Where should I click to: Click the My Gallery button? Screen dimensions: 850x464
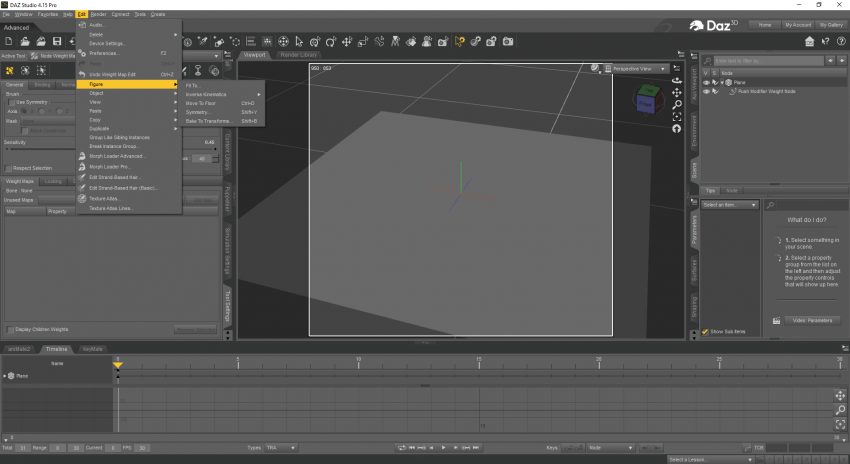831,25
